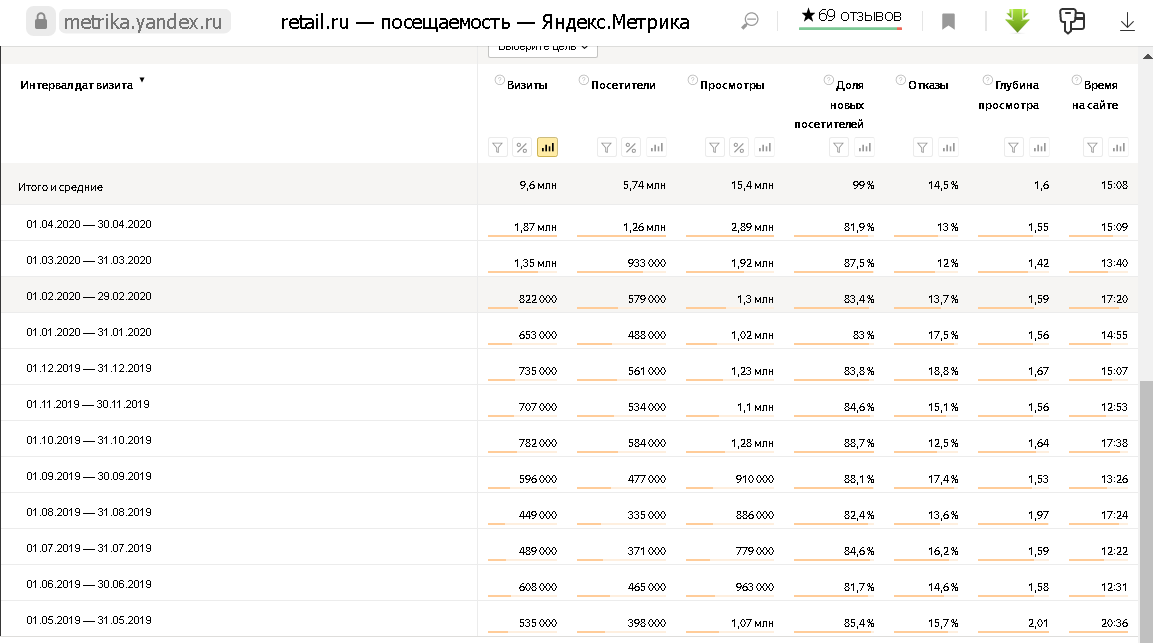Click the Итого и средние summary row label
This screenshot has height=643, width=1153.
coord(60,188)
